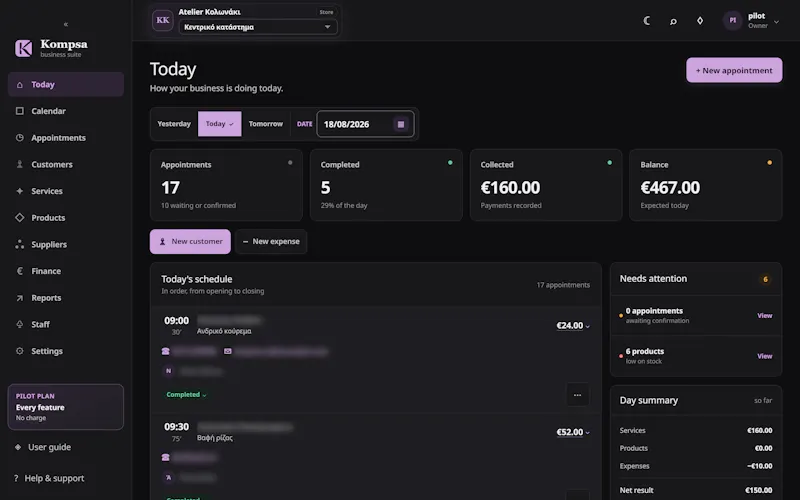
Task: Click the Services sparkle icon in the sidebar
Action: click(x=19, y=191)
